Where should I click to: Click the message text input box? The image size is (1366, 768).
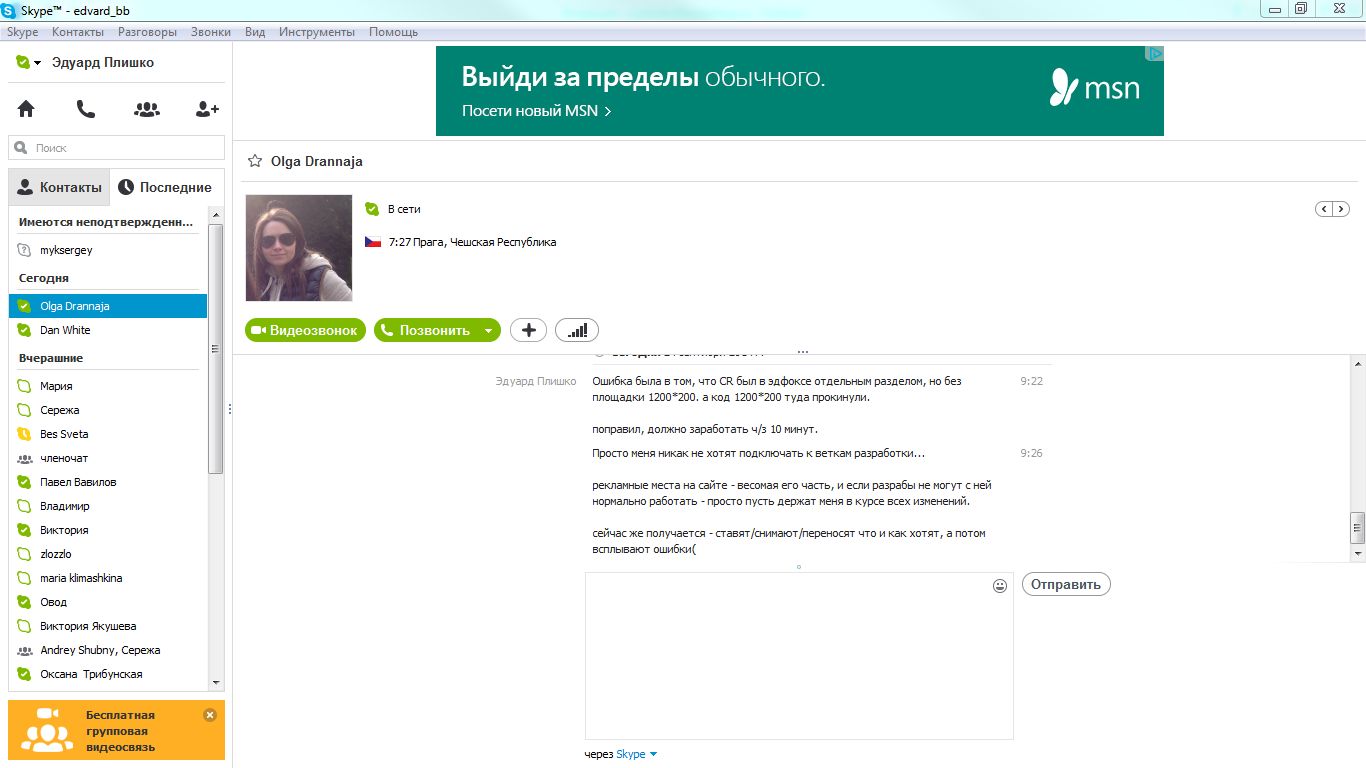tap(799, 656)
